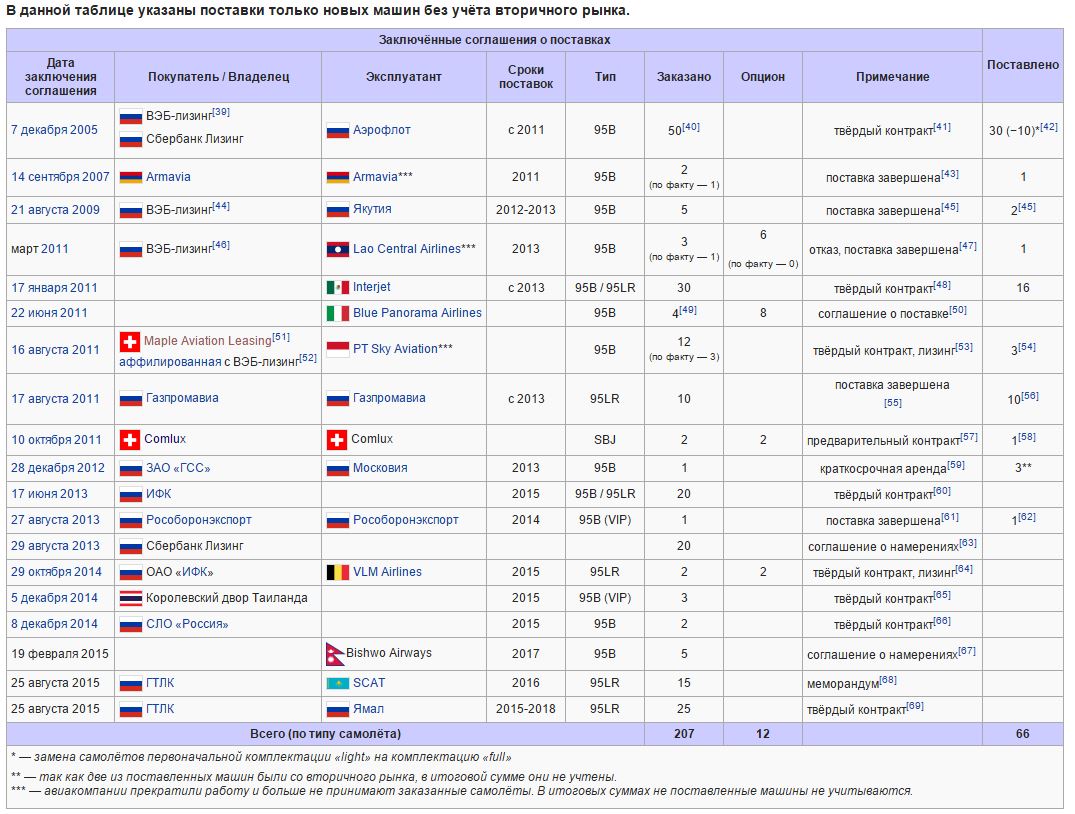
Task: Click the Поставлено column header
Action: (1022, 64)
